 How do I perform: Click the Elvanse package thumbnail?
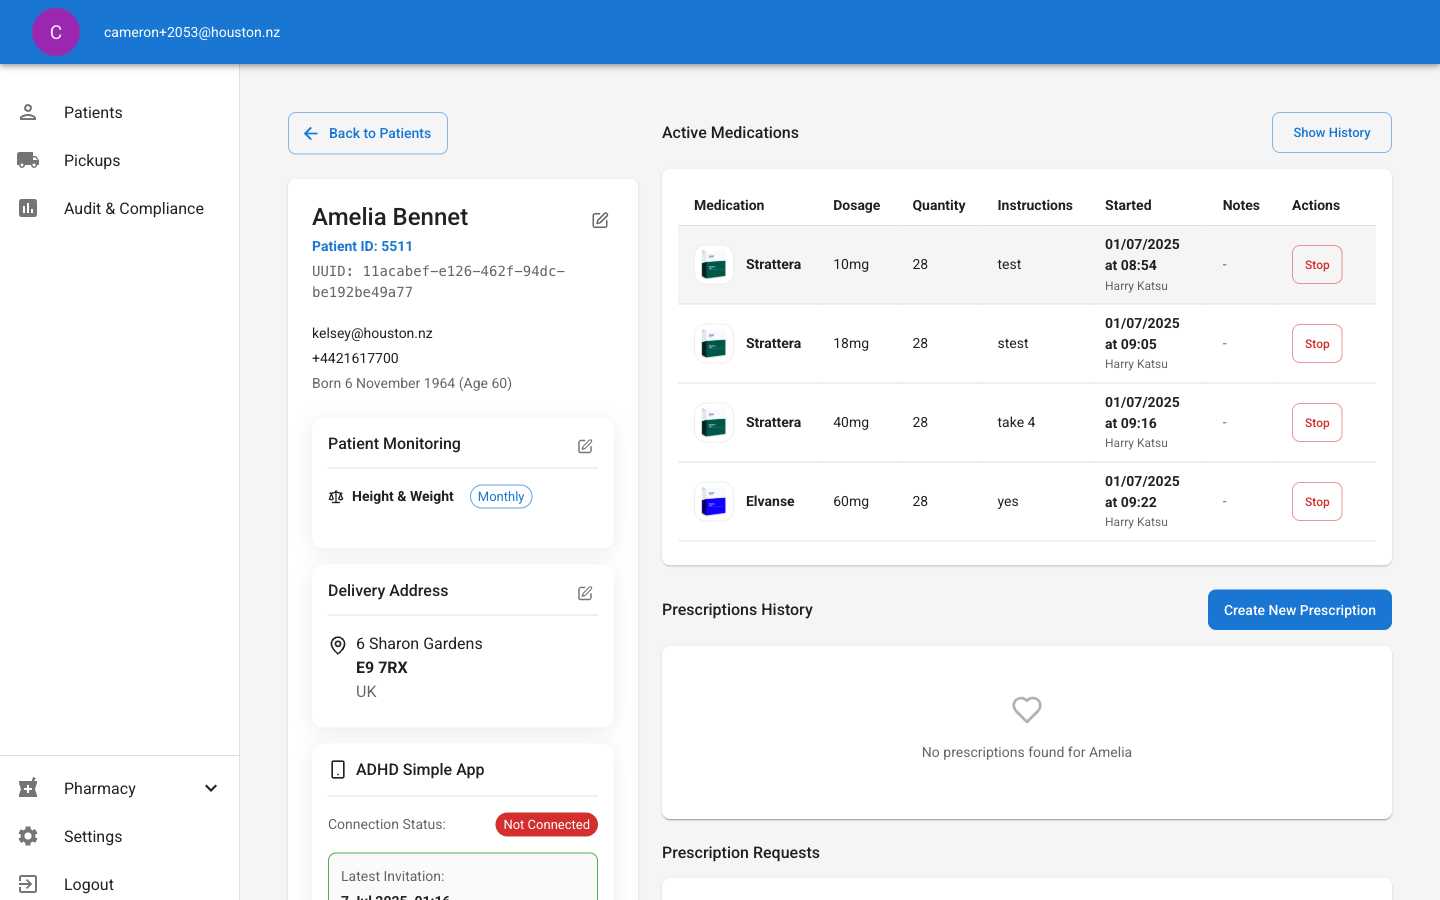[714, 502]
